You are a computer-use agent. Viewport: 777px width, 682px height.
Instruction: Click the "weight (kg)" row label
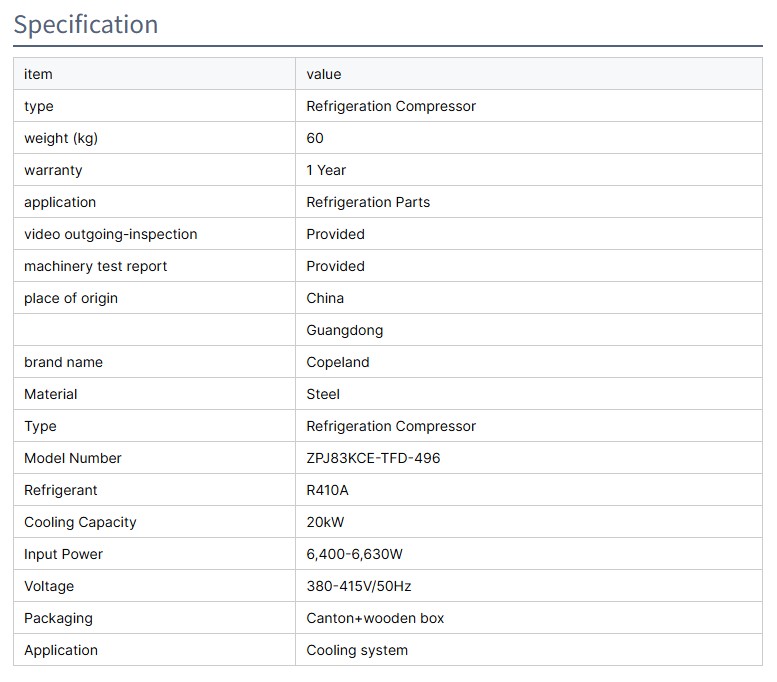coord(61,138)
